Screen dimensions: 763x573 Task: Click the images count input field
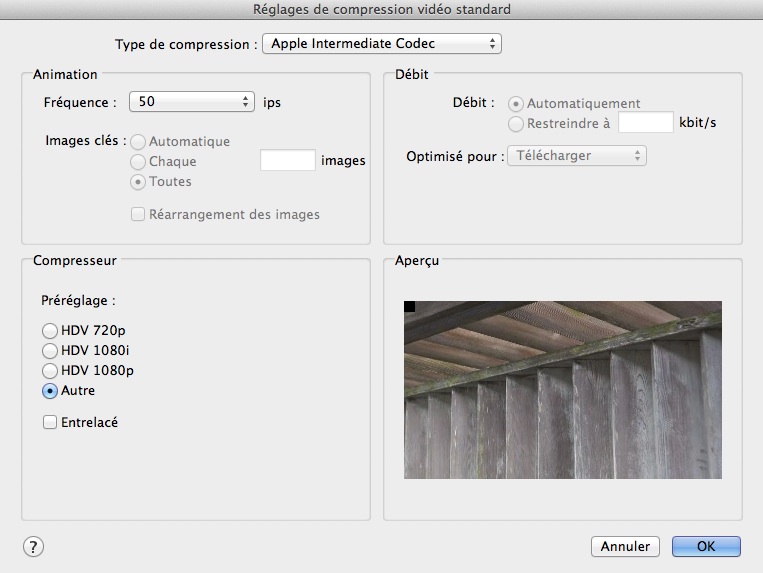288,161
